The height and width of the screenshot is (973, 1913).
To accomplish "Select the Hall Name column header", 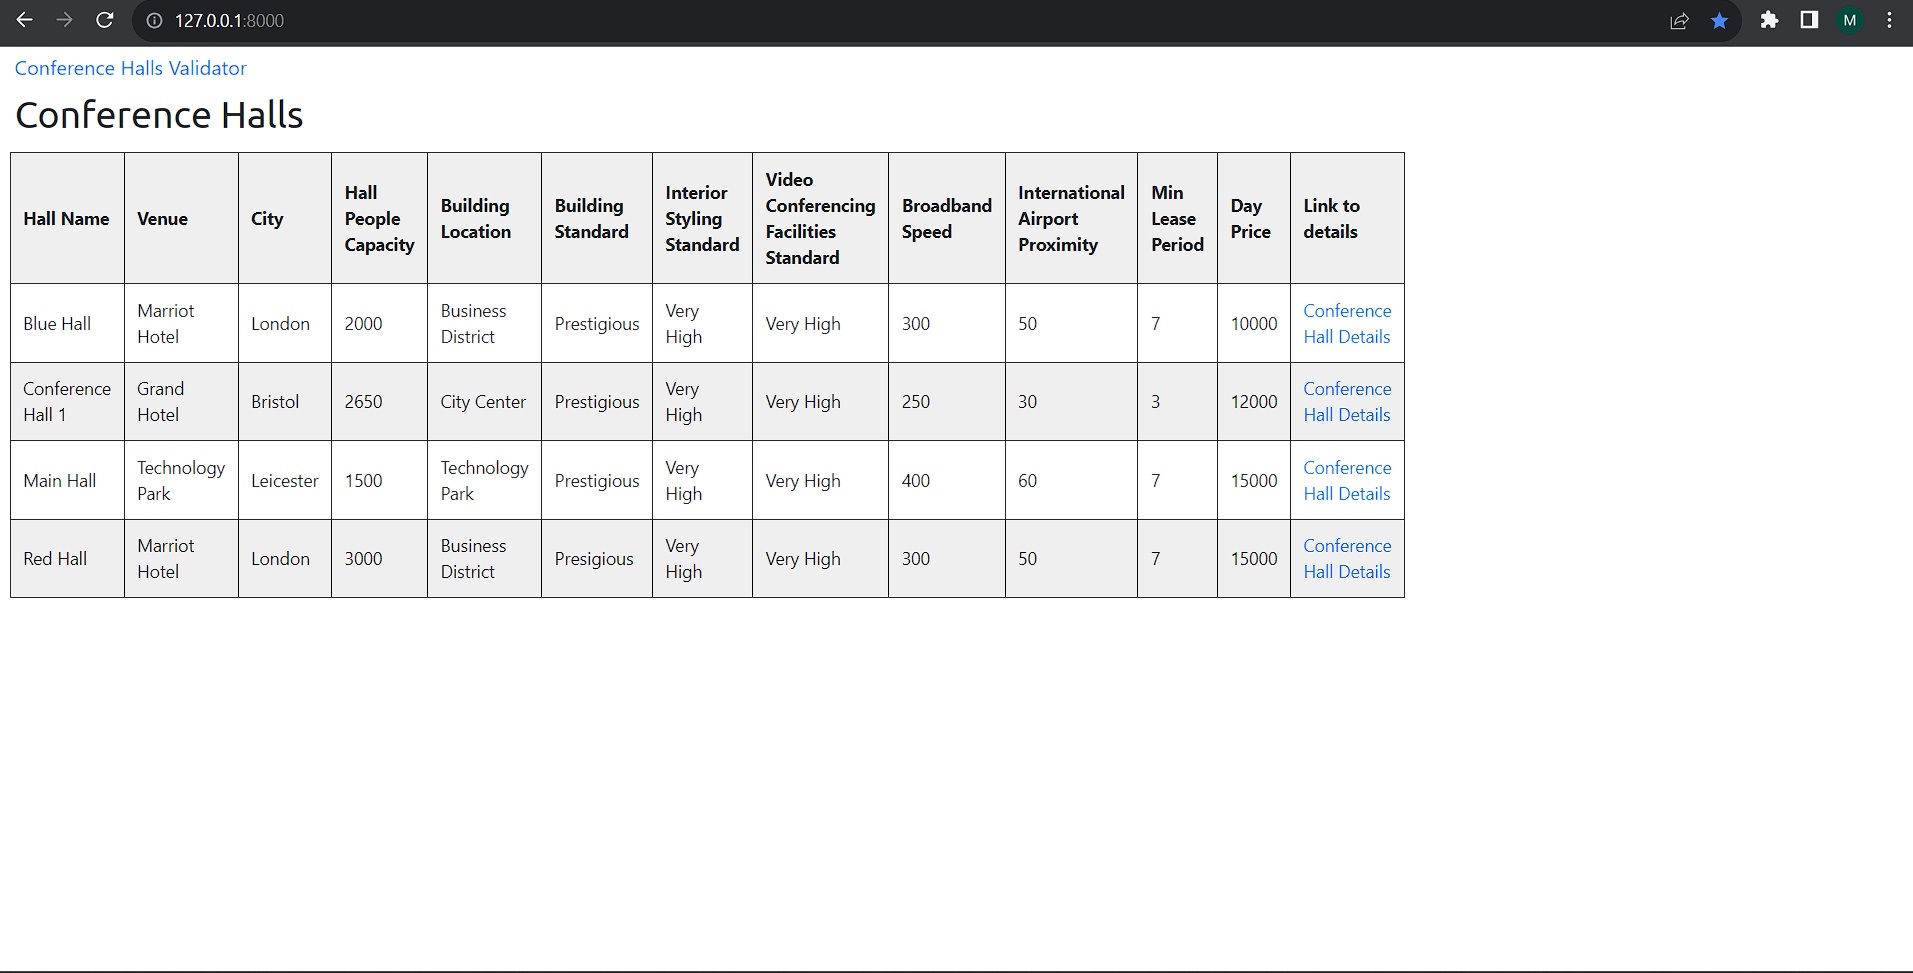I will point(66,218).
